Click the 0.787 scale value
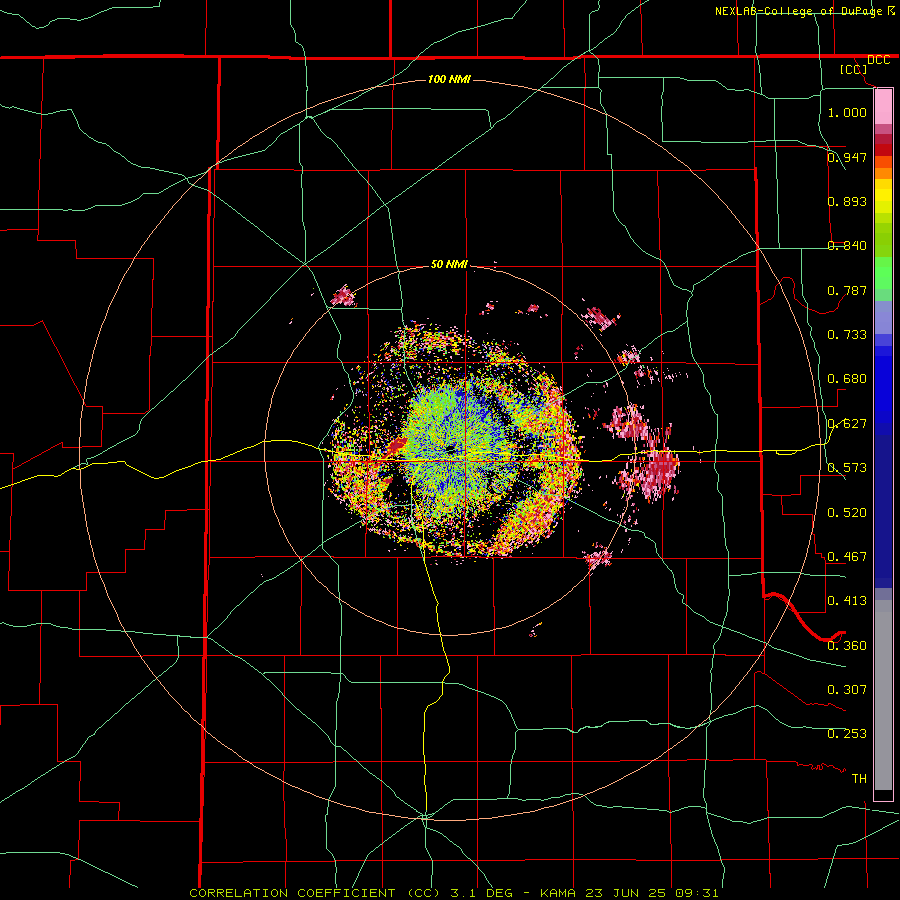 (x=847, y=290)
